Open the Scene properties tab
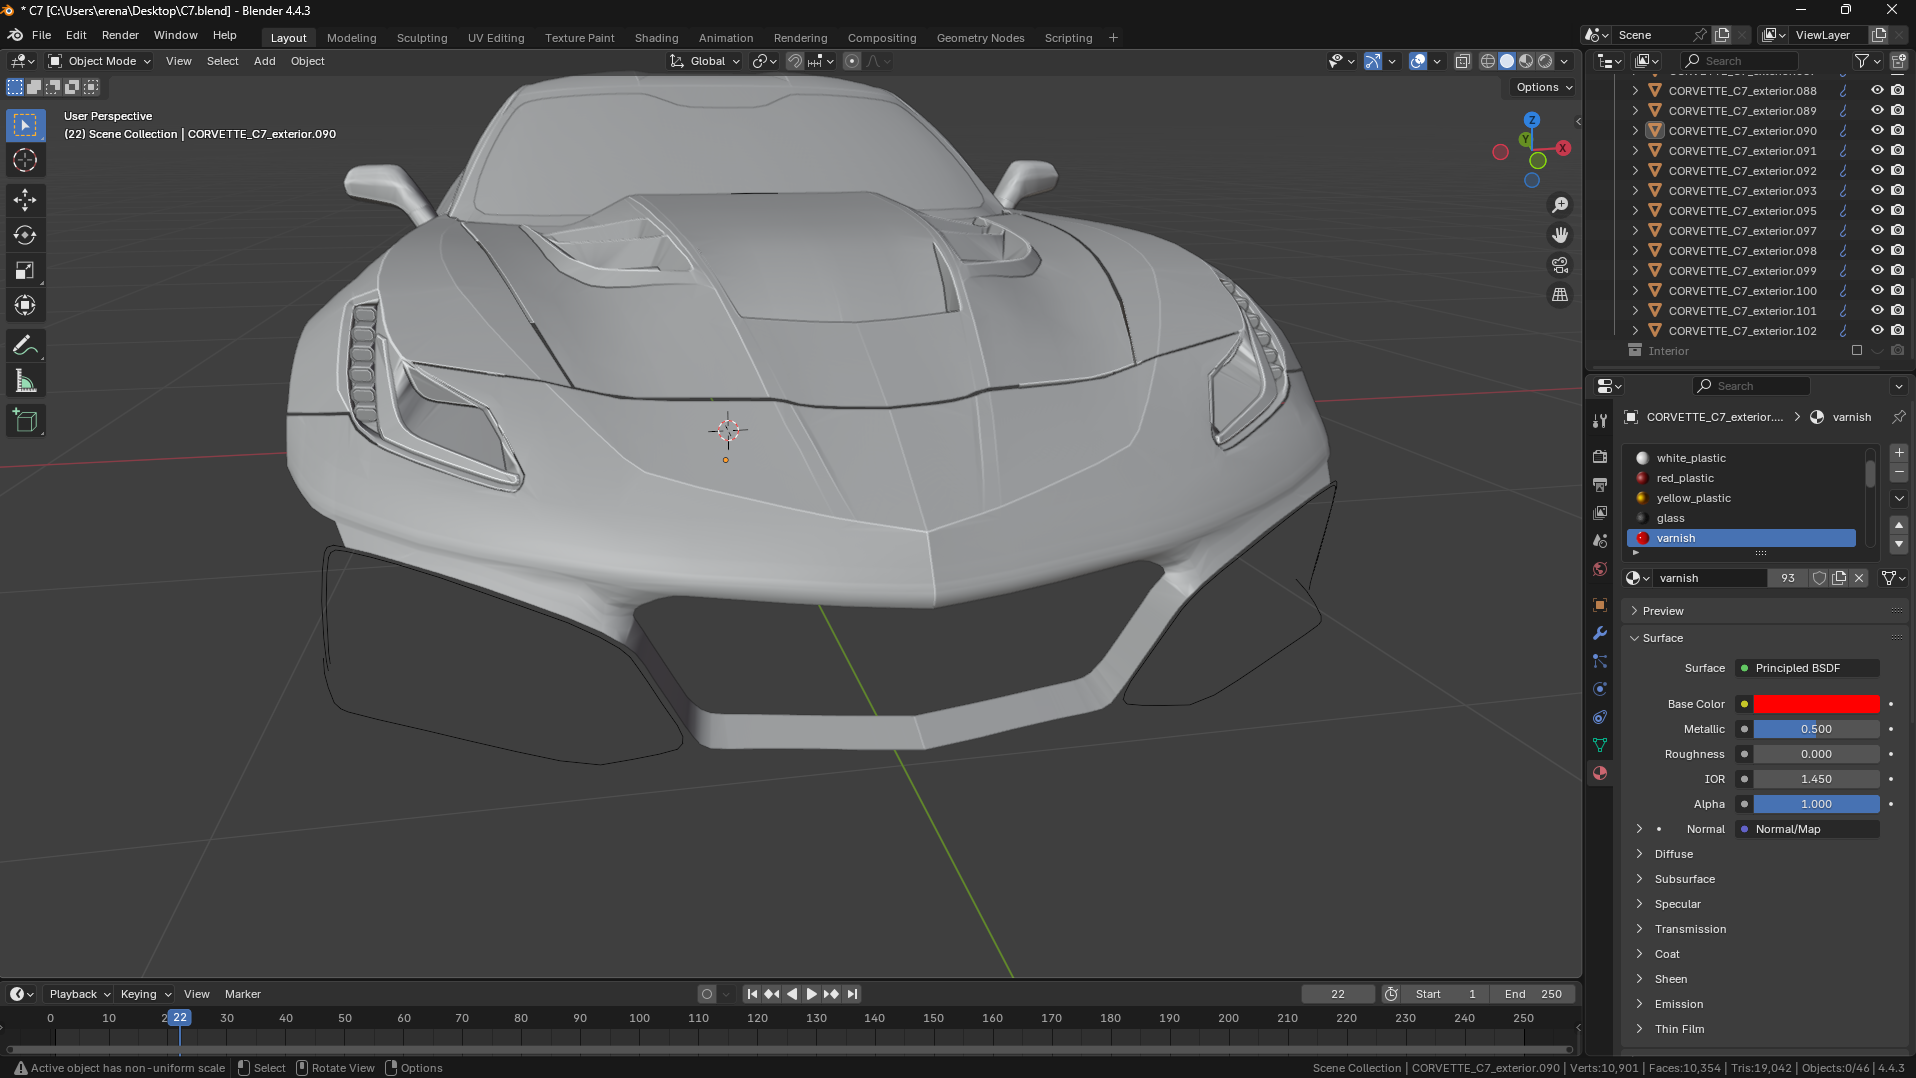This screenshot has width=1916, height=1078. pos(1600,541)
